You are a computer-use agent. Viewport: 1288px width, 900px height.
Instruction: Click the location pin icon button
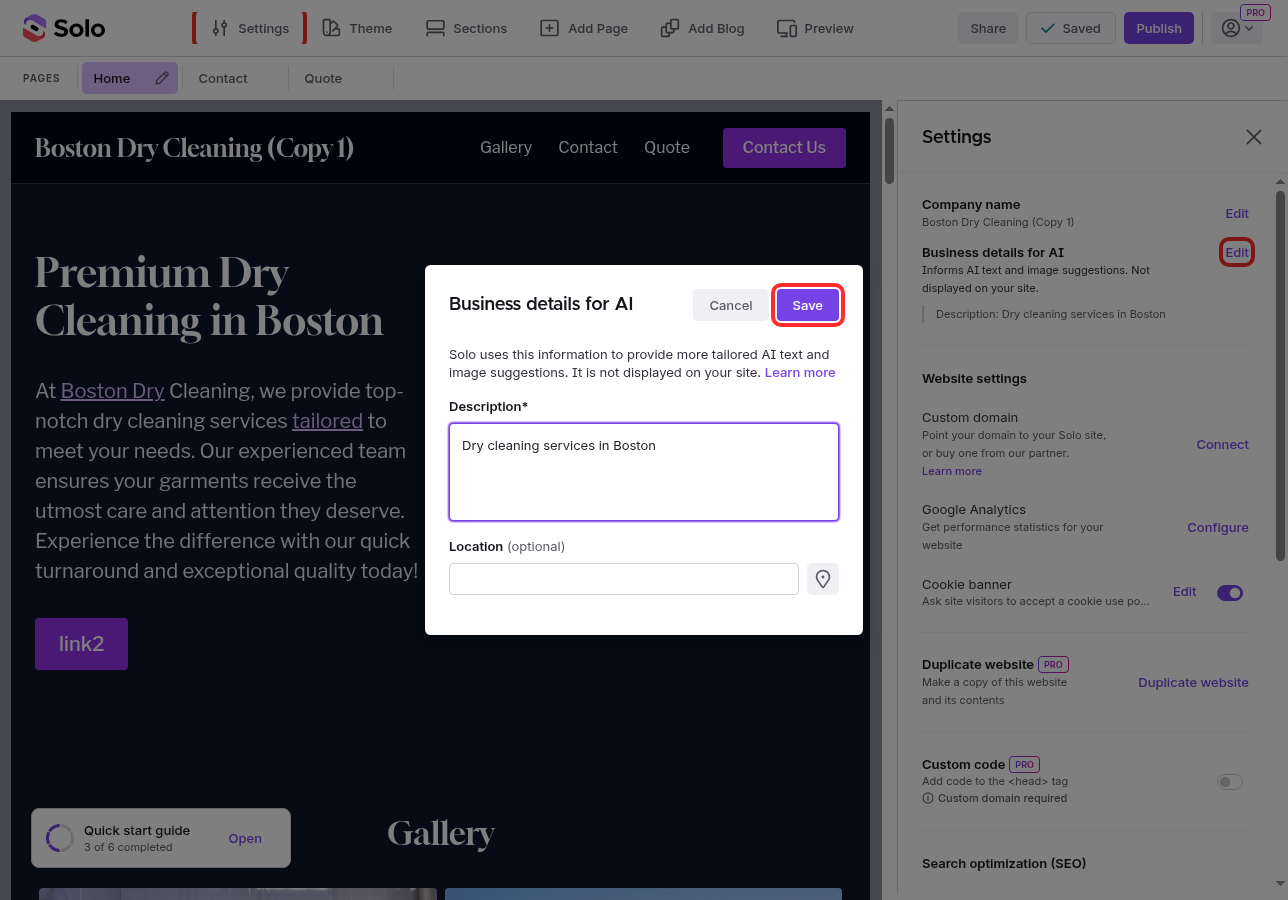point(823,579)
